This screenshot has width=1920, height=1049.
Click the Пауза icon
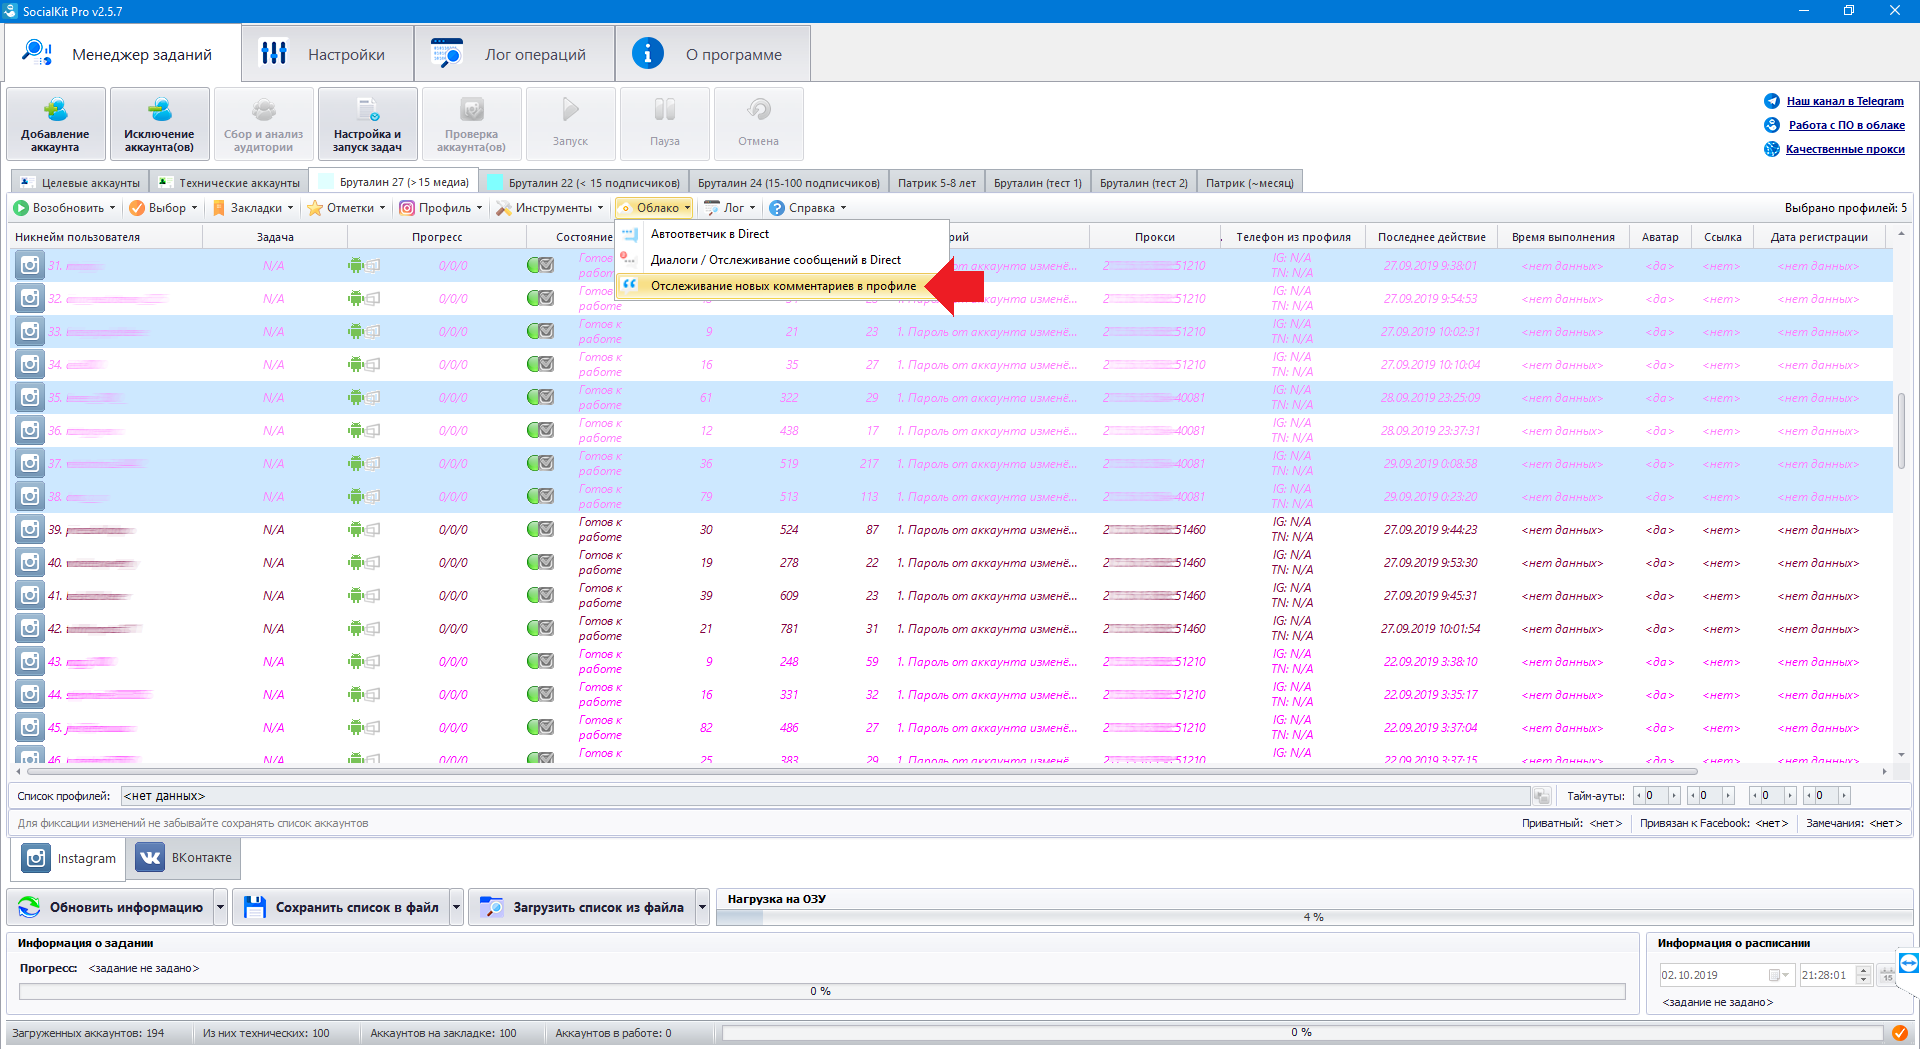point(665,109)
